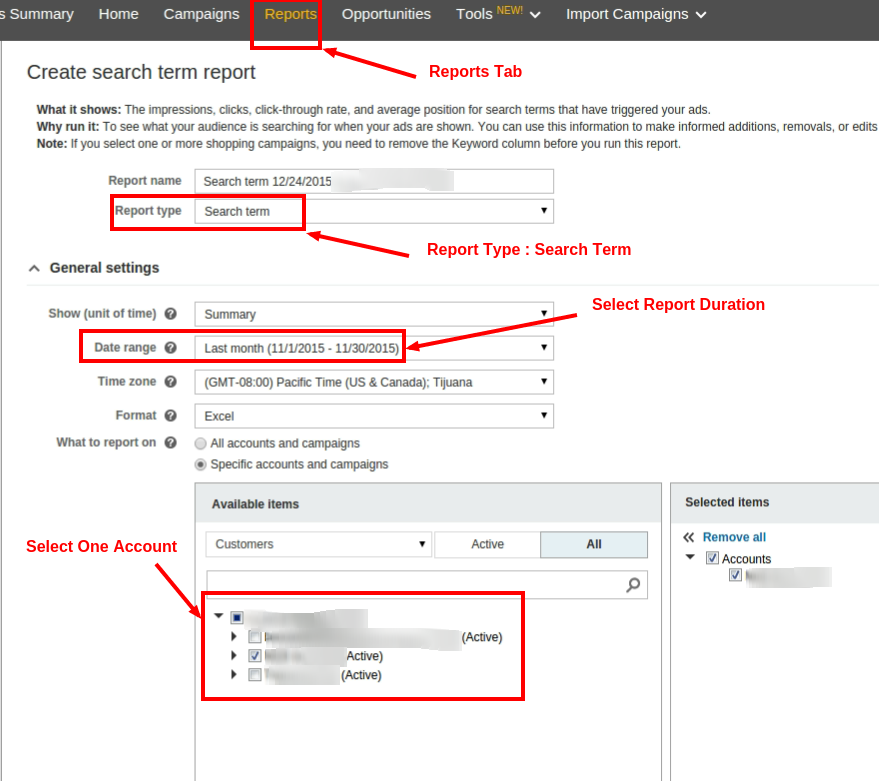The image size is (879, 781).
Task: Toggle the top-level customer checkbox in Available items
Action: coord(237,617)
